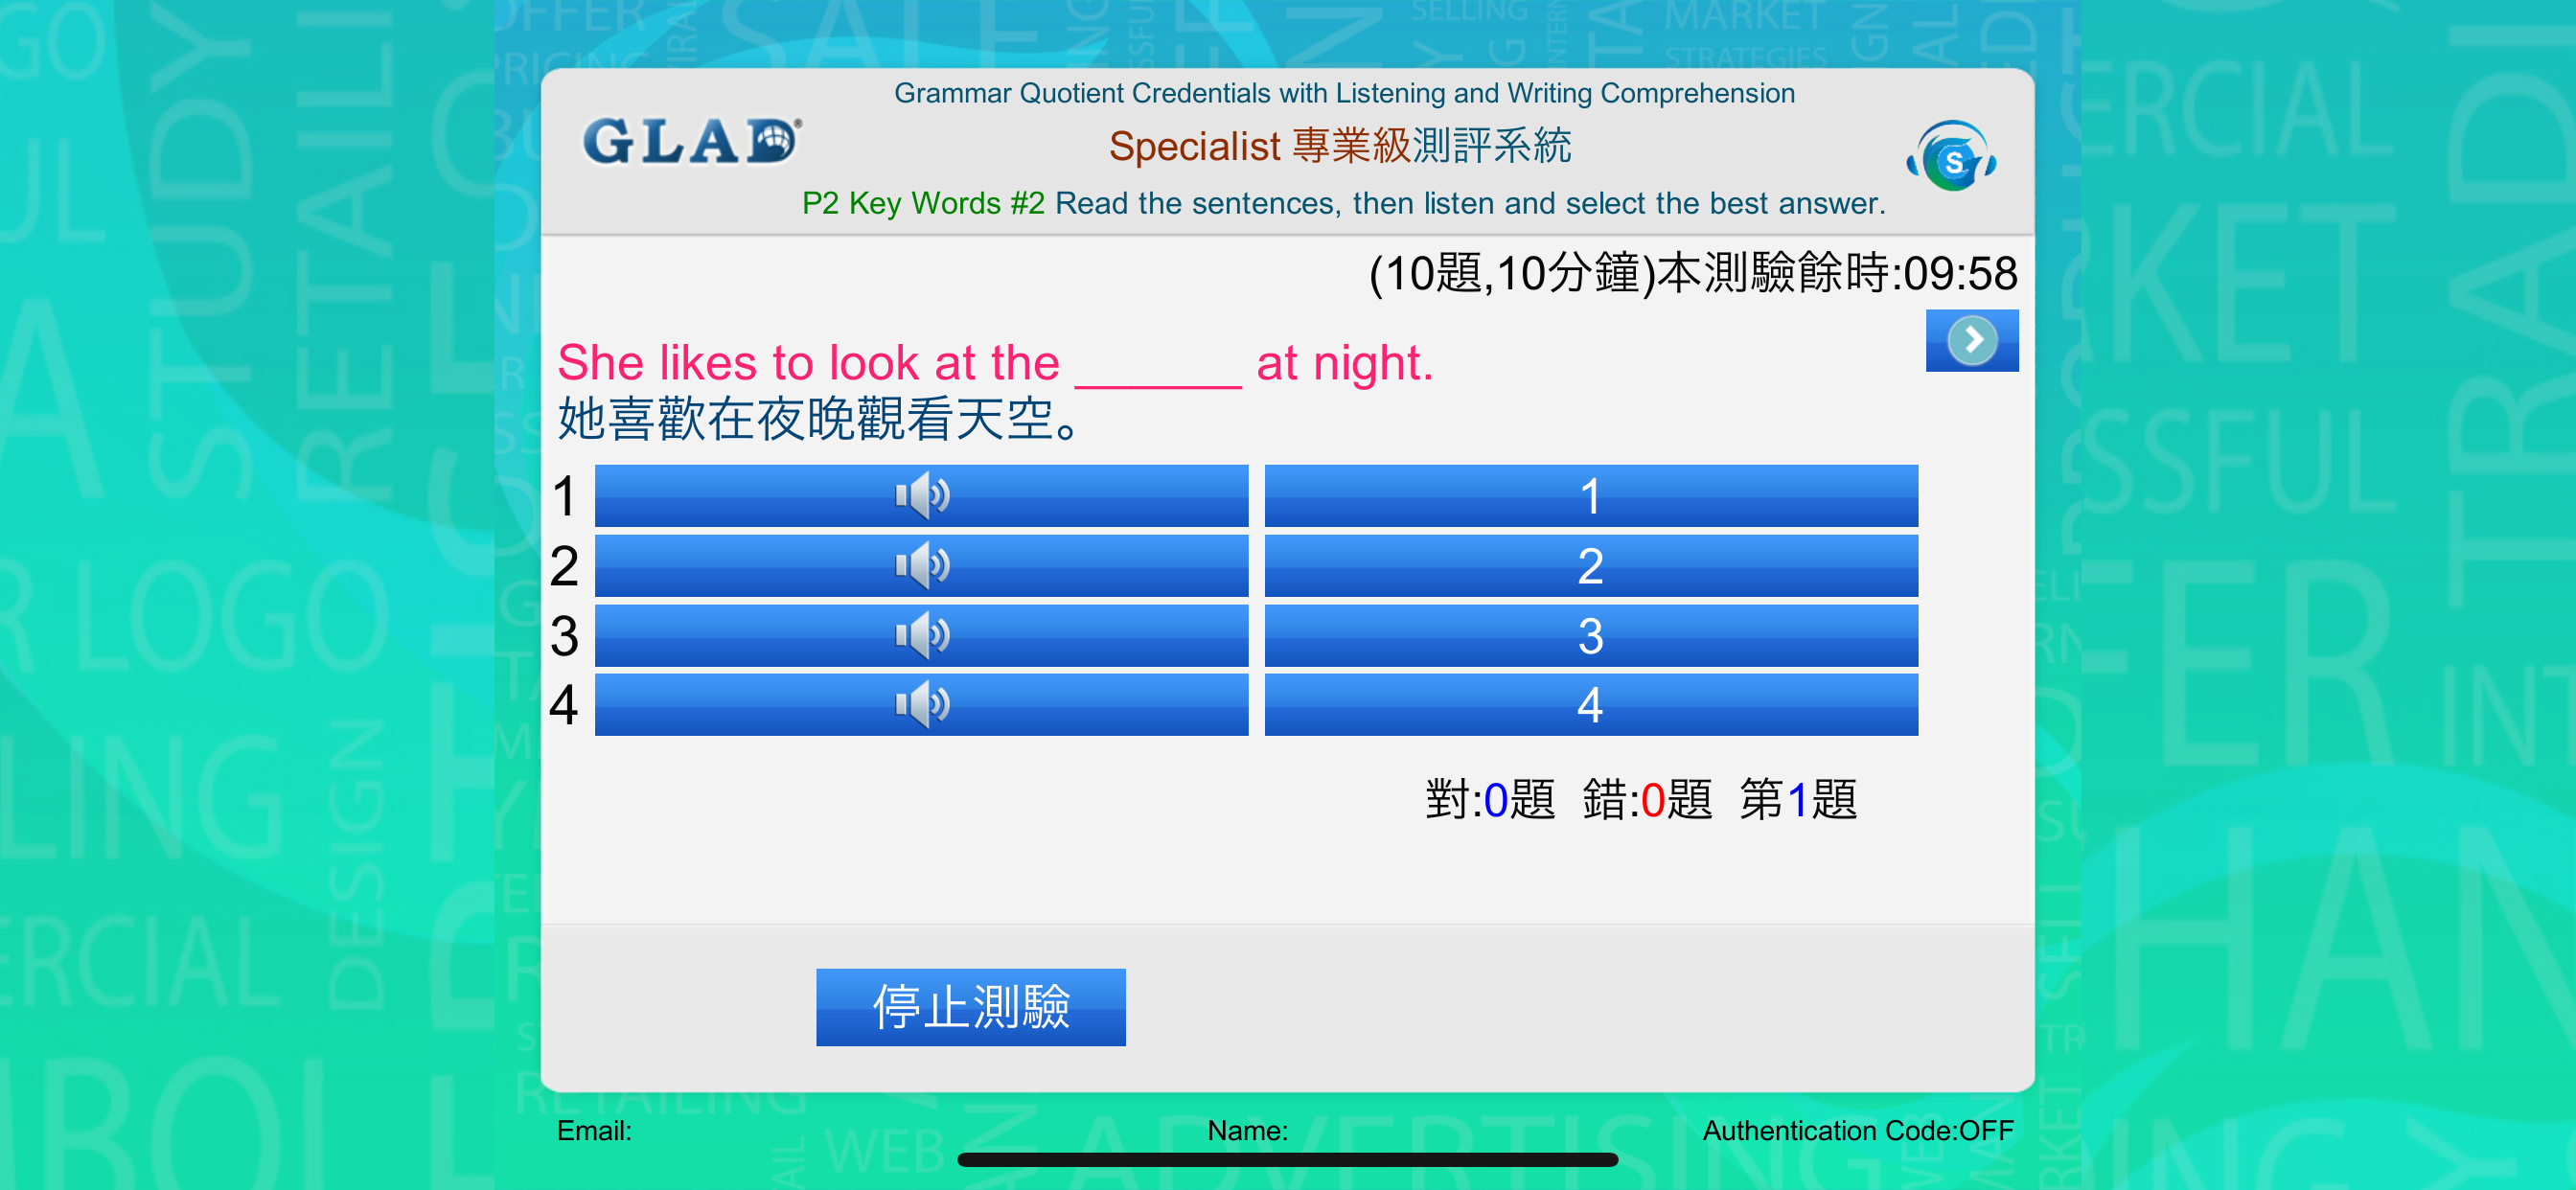Click the correct count 對:0題
Screen dimensions: 2576x1190
tap(1490, 799)
